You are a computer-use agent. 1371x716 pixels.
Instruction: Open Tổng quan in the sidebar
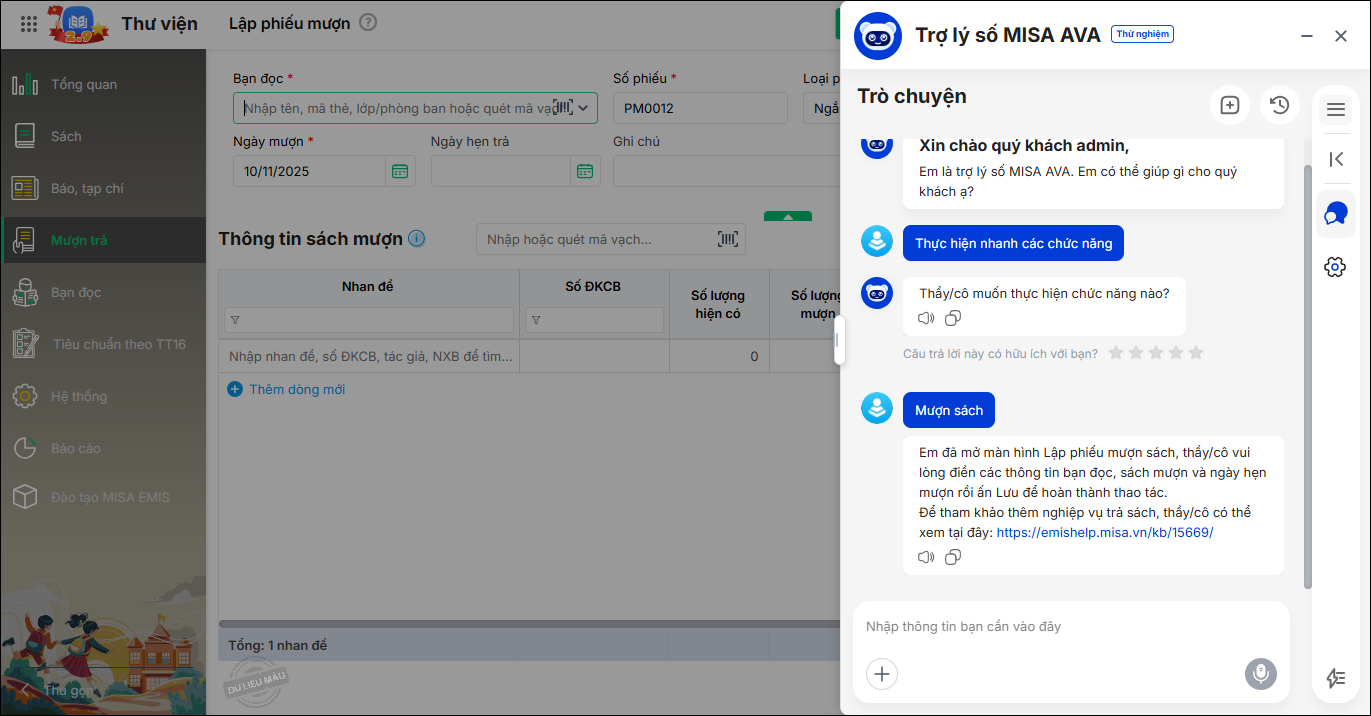(103, 84)
